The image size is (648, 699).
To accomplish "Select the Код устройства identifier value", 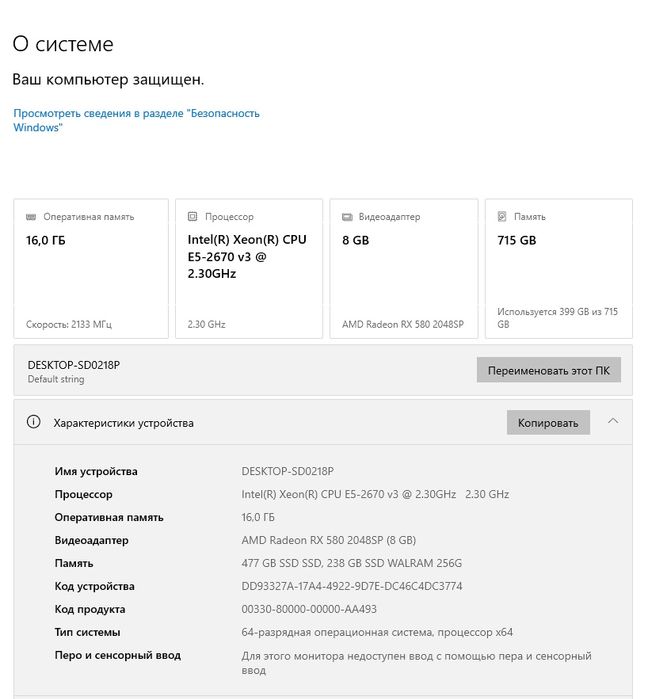I will (352, 587).
